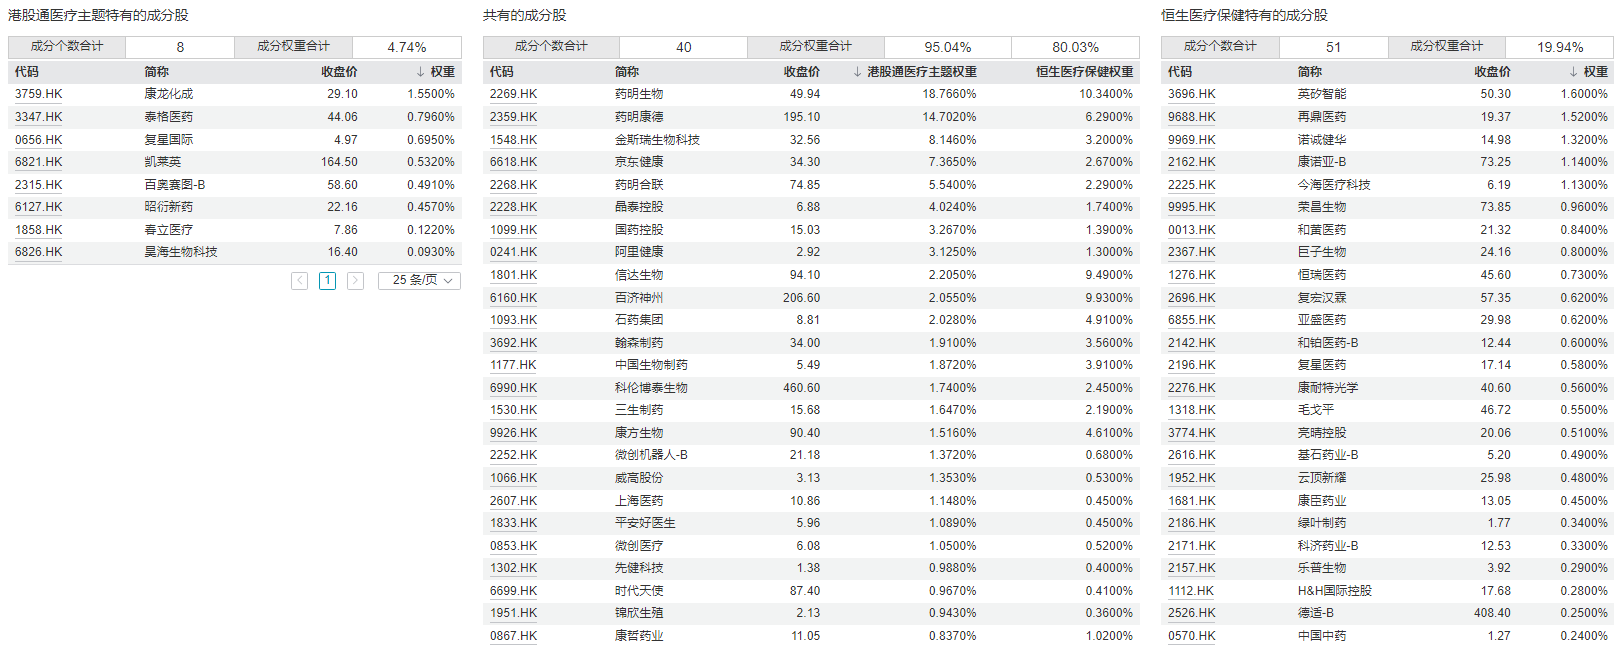Open stock code link 1548.HK
1617x646 pixels.
click(513, 140)
